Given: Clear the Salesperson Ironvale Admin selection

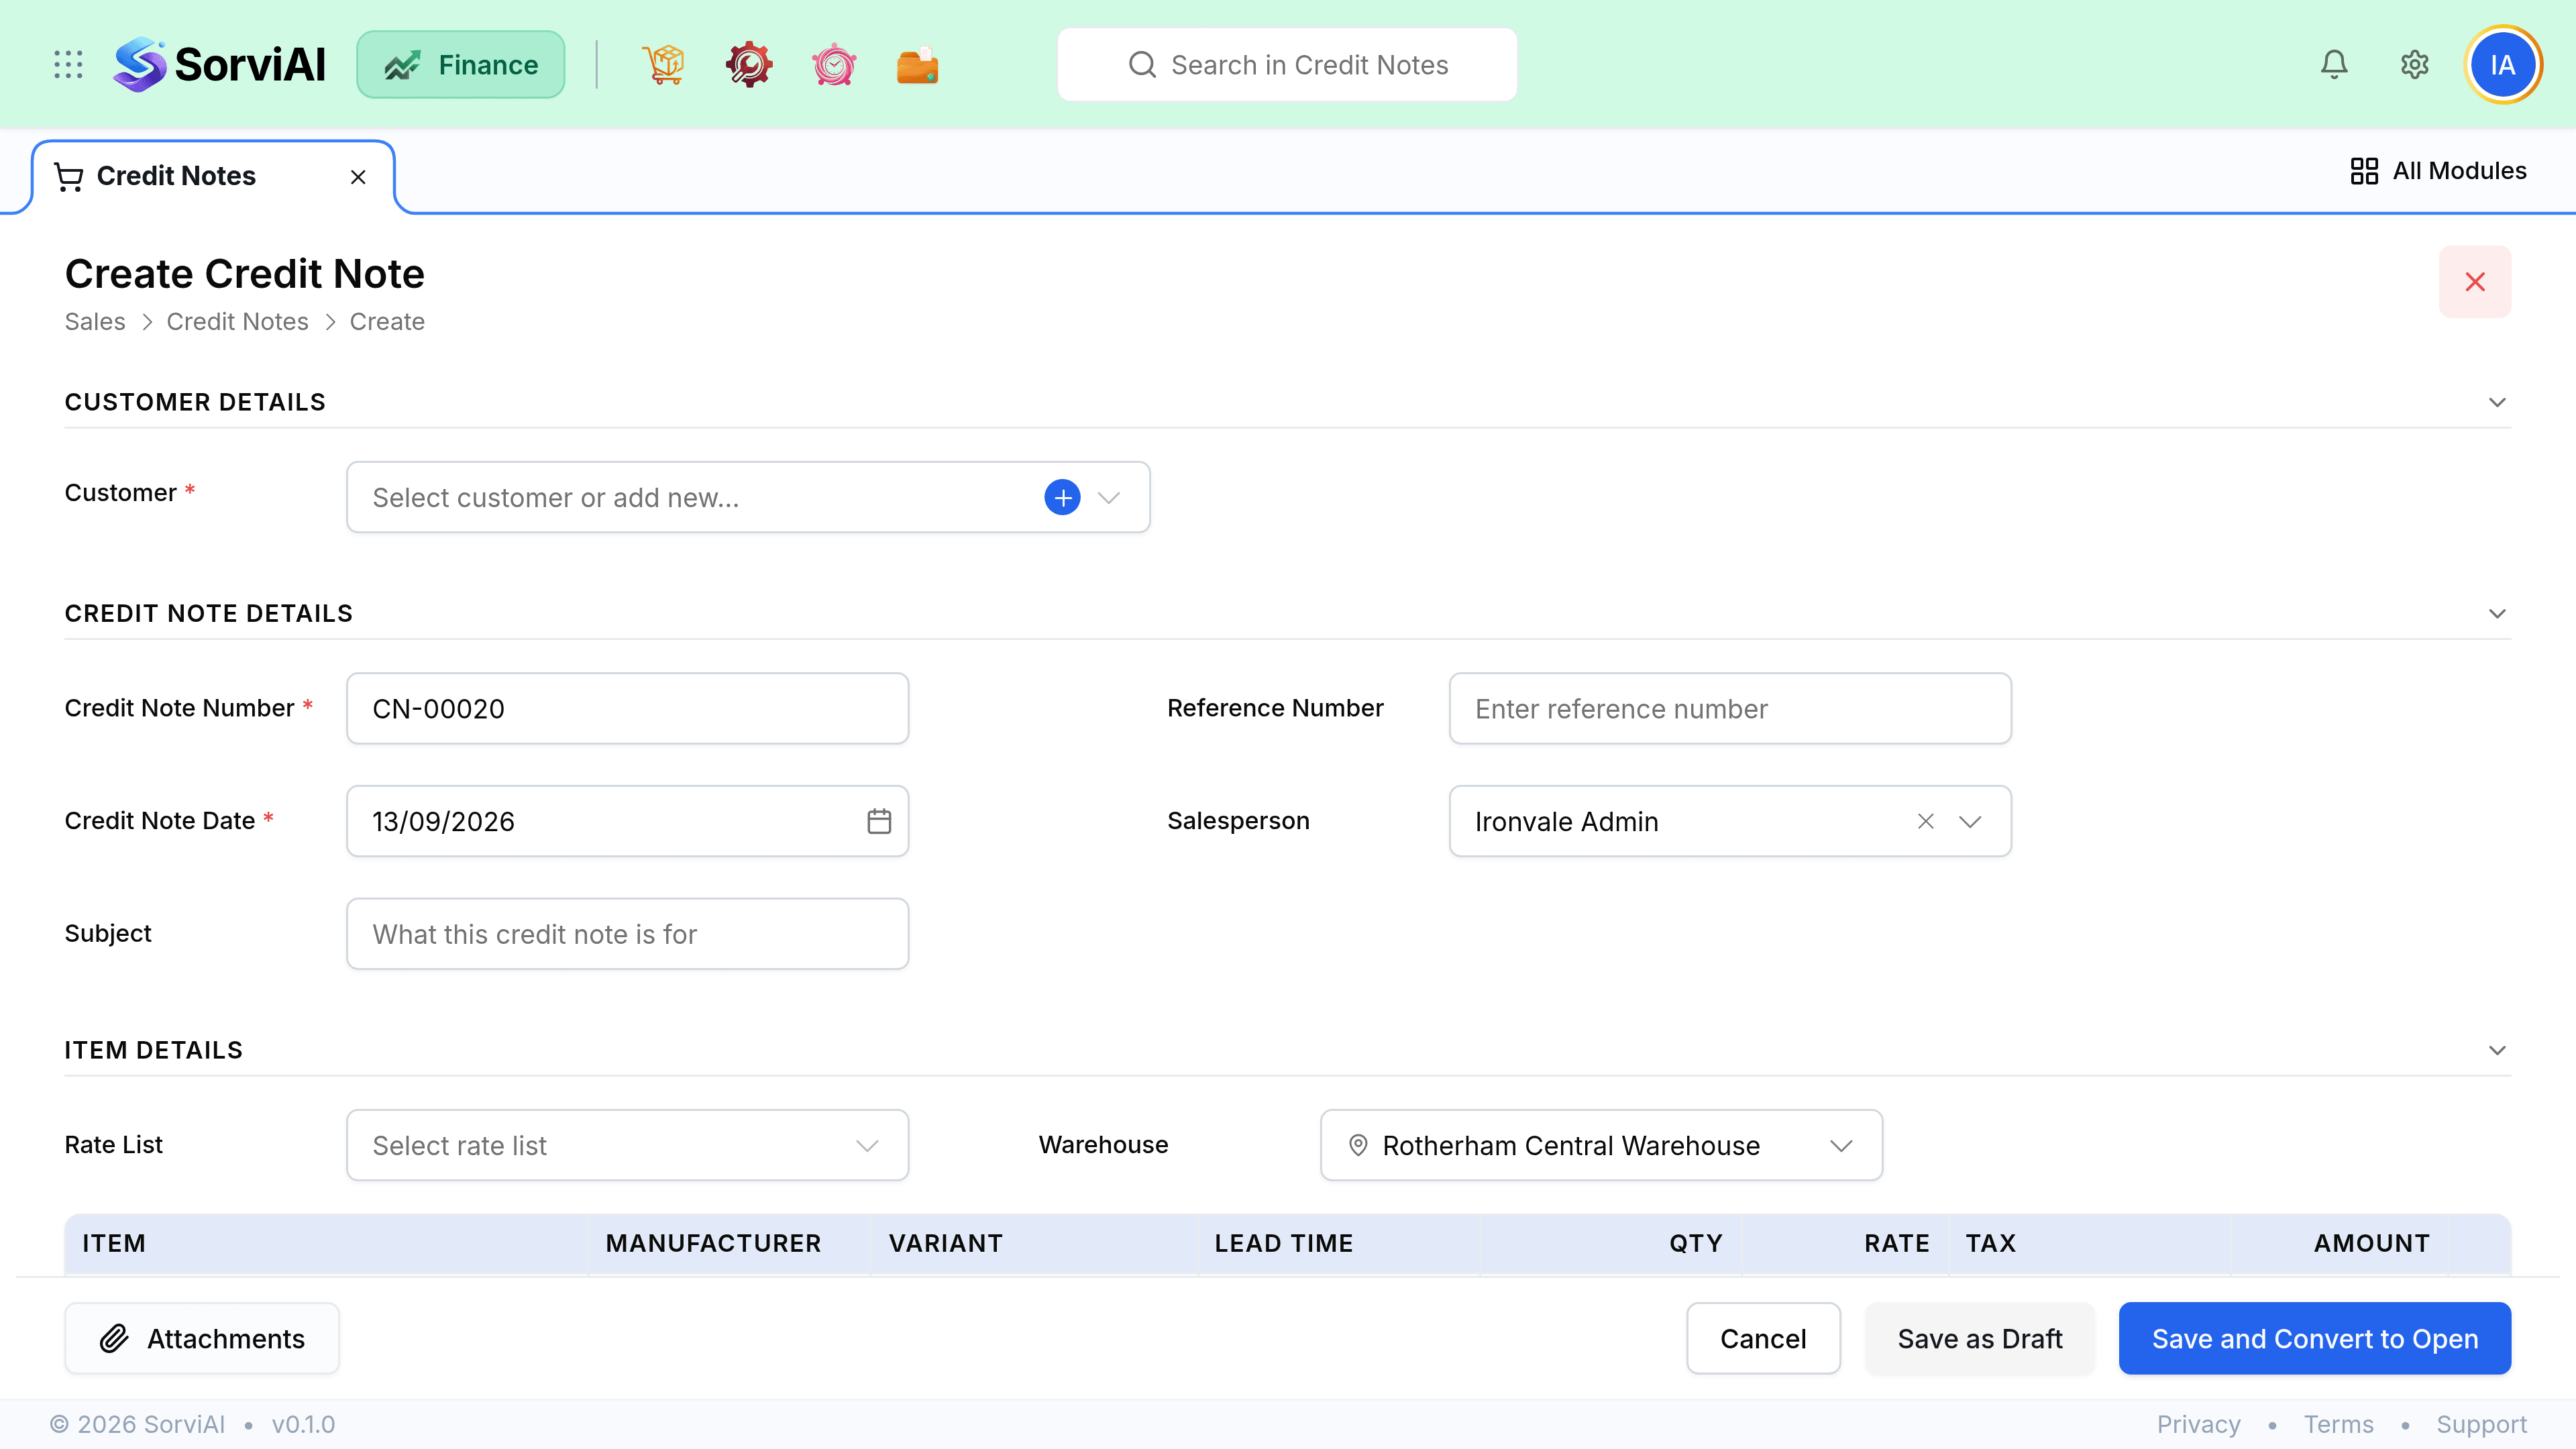Looking at the screenshot, I should (x=1926, y=821).
